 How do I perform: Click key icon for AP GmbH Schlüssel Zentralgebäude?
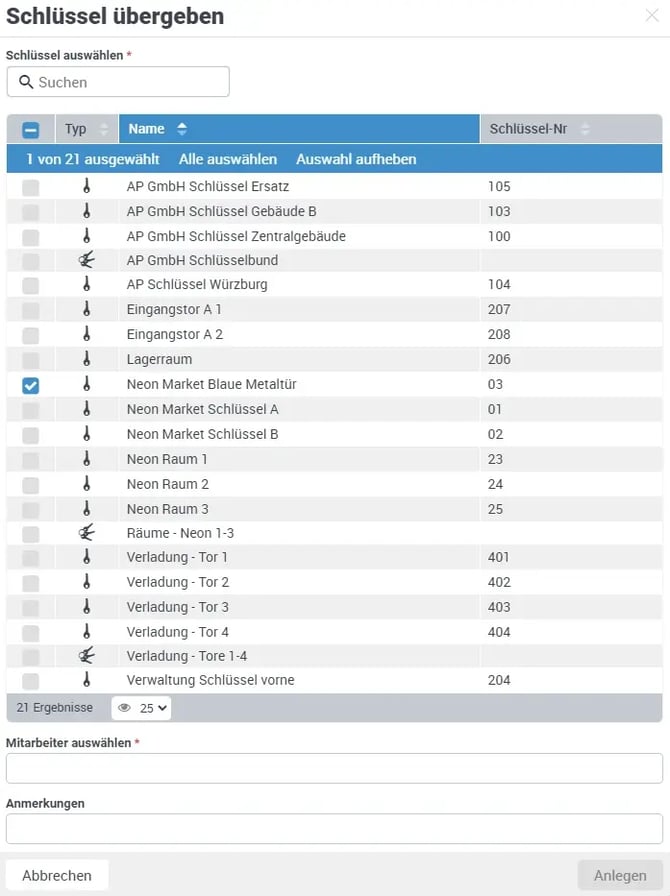(x=86, y=235)
